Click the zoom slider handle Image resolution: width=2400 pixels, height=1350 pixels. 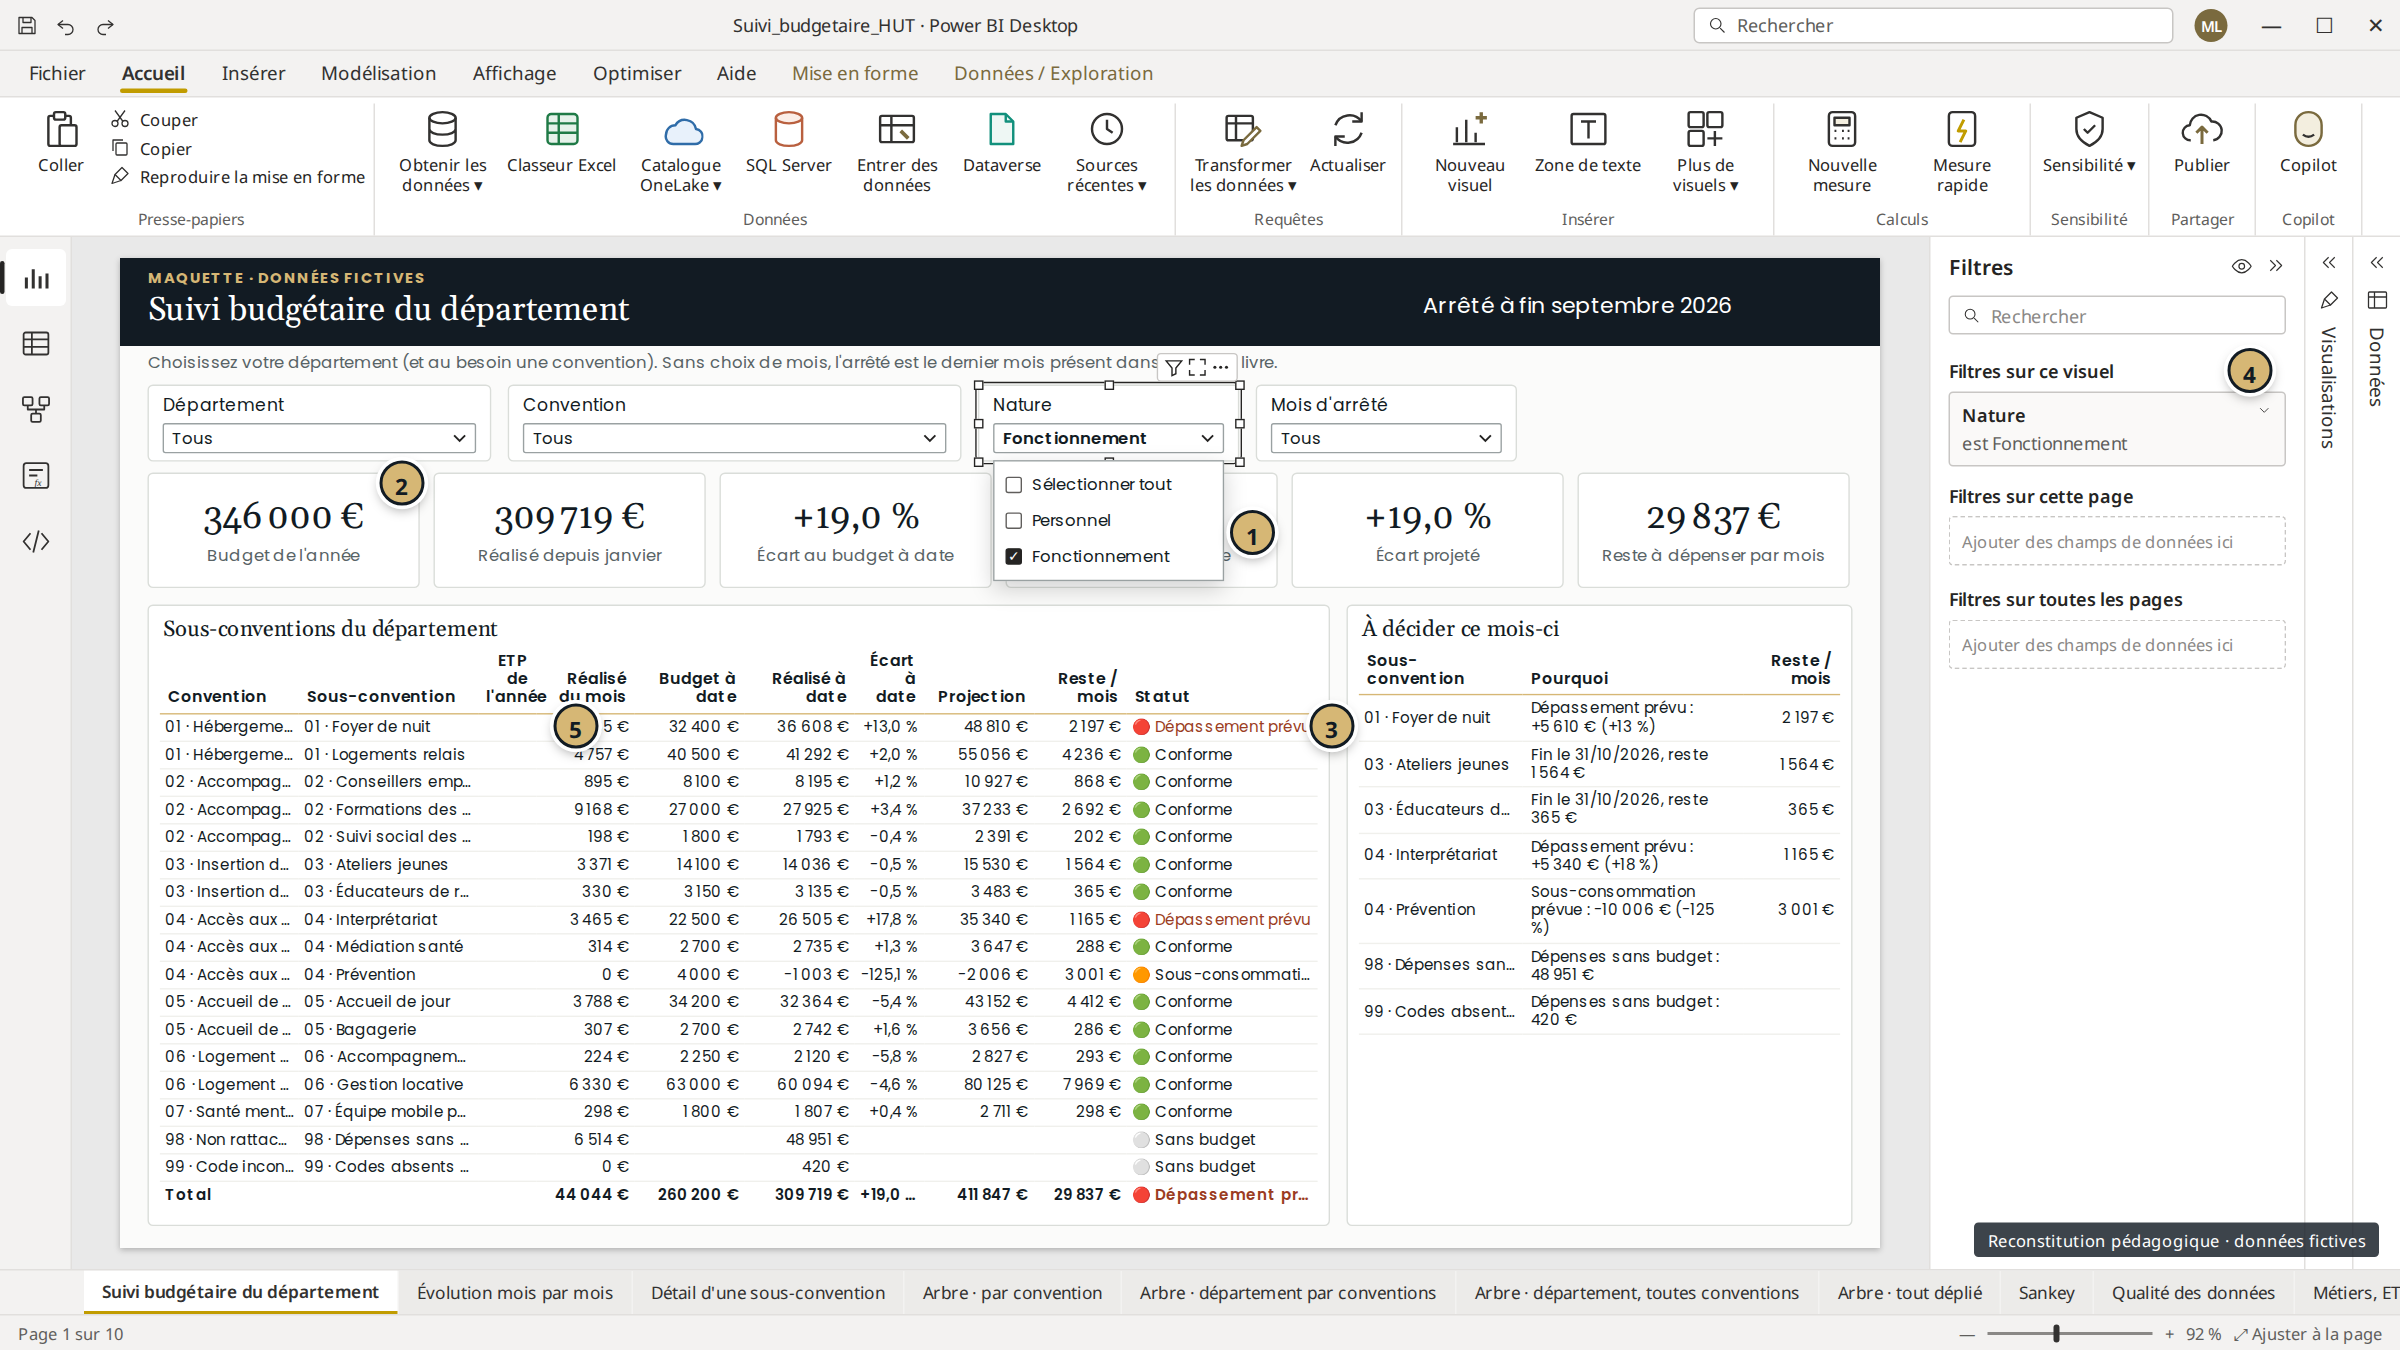pyautogui.click(x=2056, y=1334)
